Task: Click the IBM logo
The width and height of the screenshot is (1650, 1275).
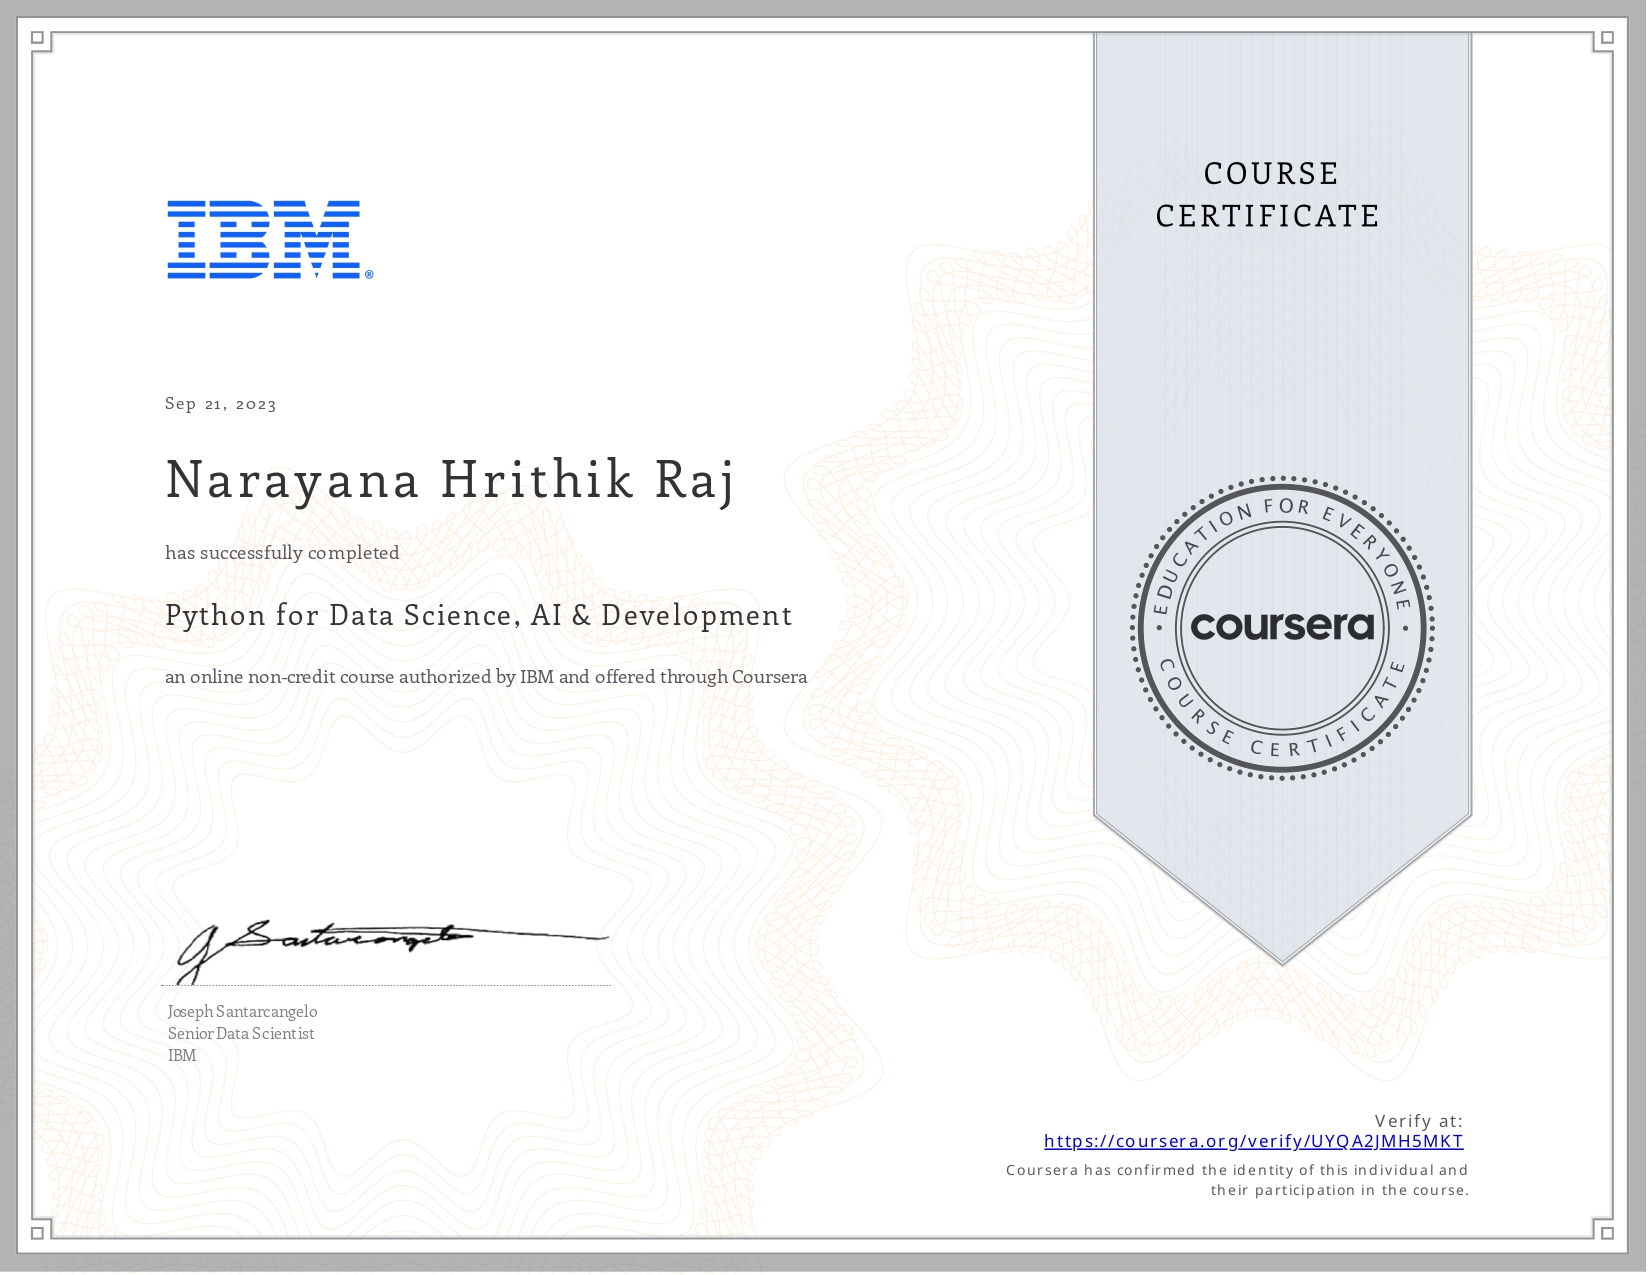Action: [265, 240]
